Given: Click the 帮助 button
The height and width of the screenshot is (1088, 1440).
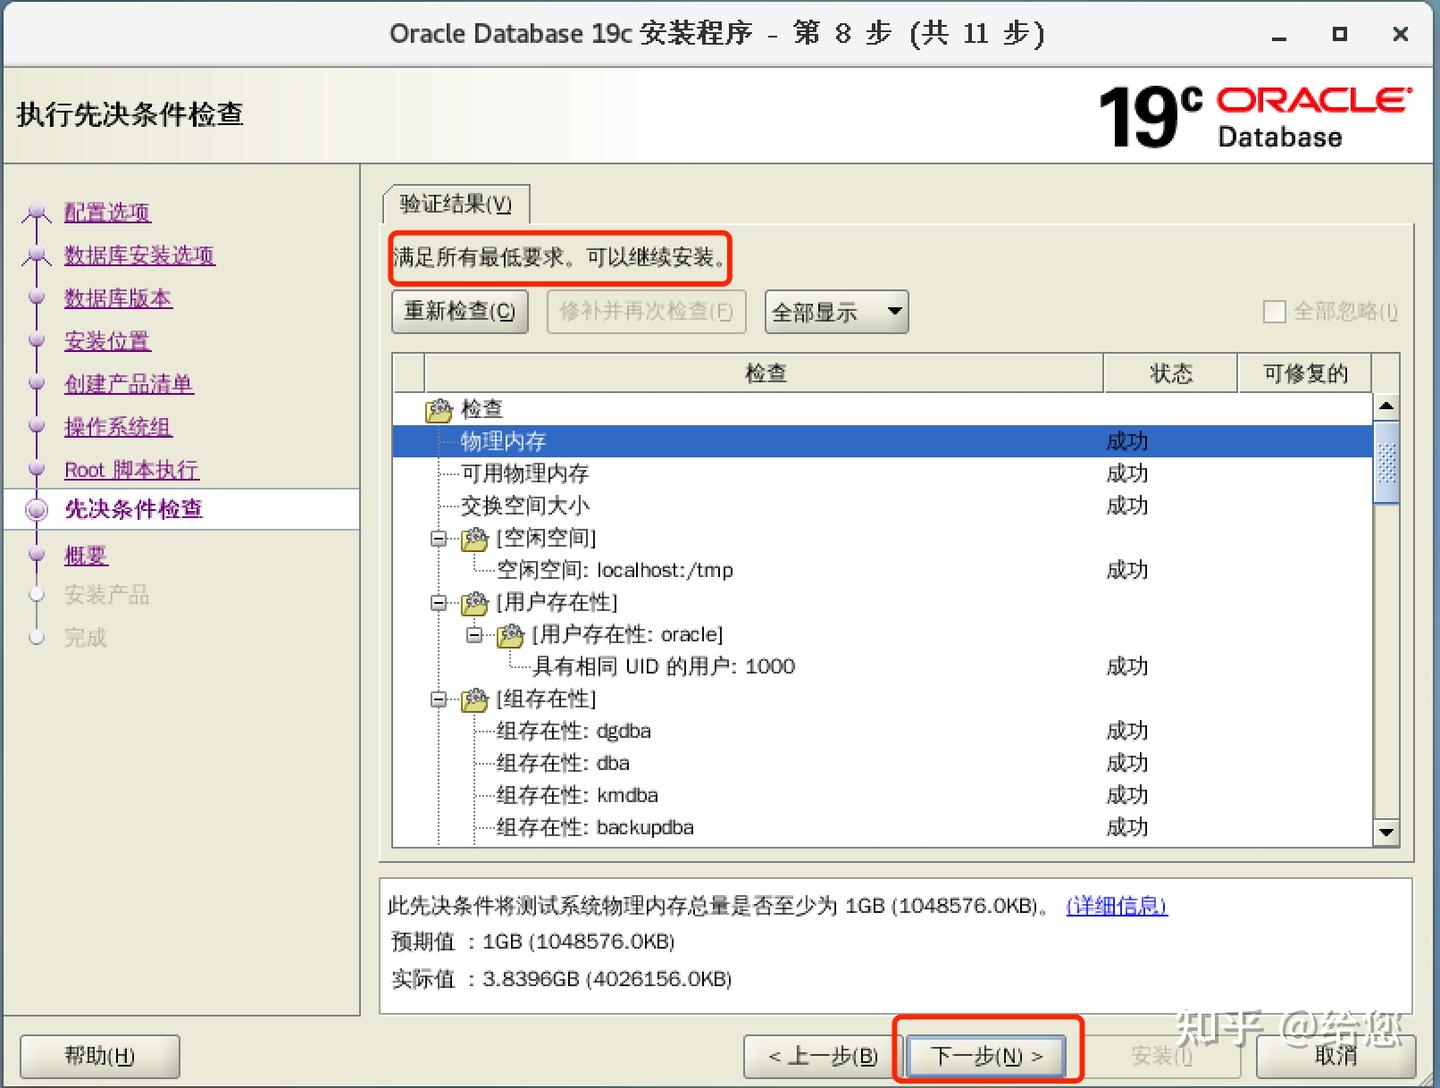Looking at the screenshot, I should pos(97,1055).
